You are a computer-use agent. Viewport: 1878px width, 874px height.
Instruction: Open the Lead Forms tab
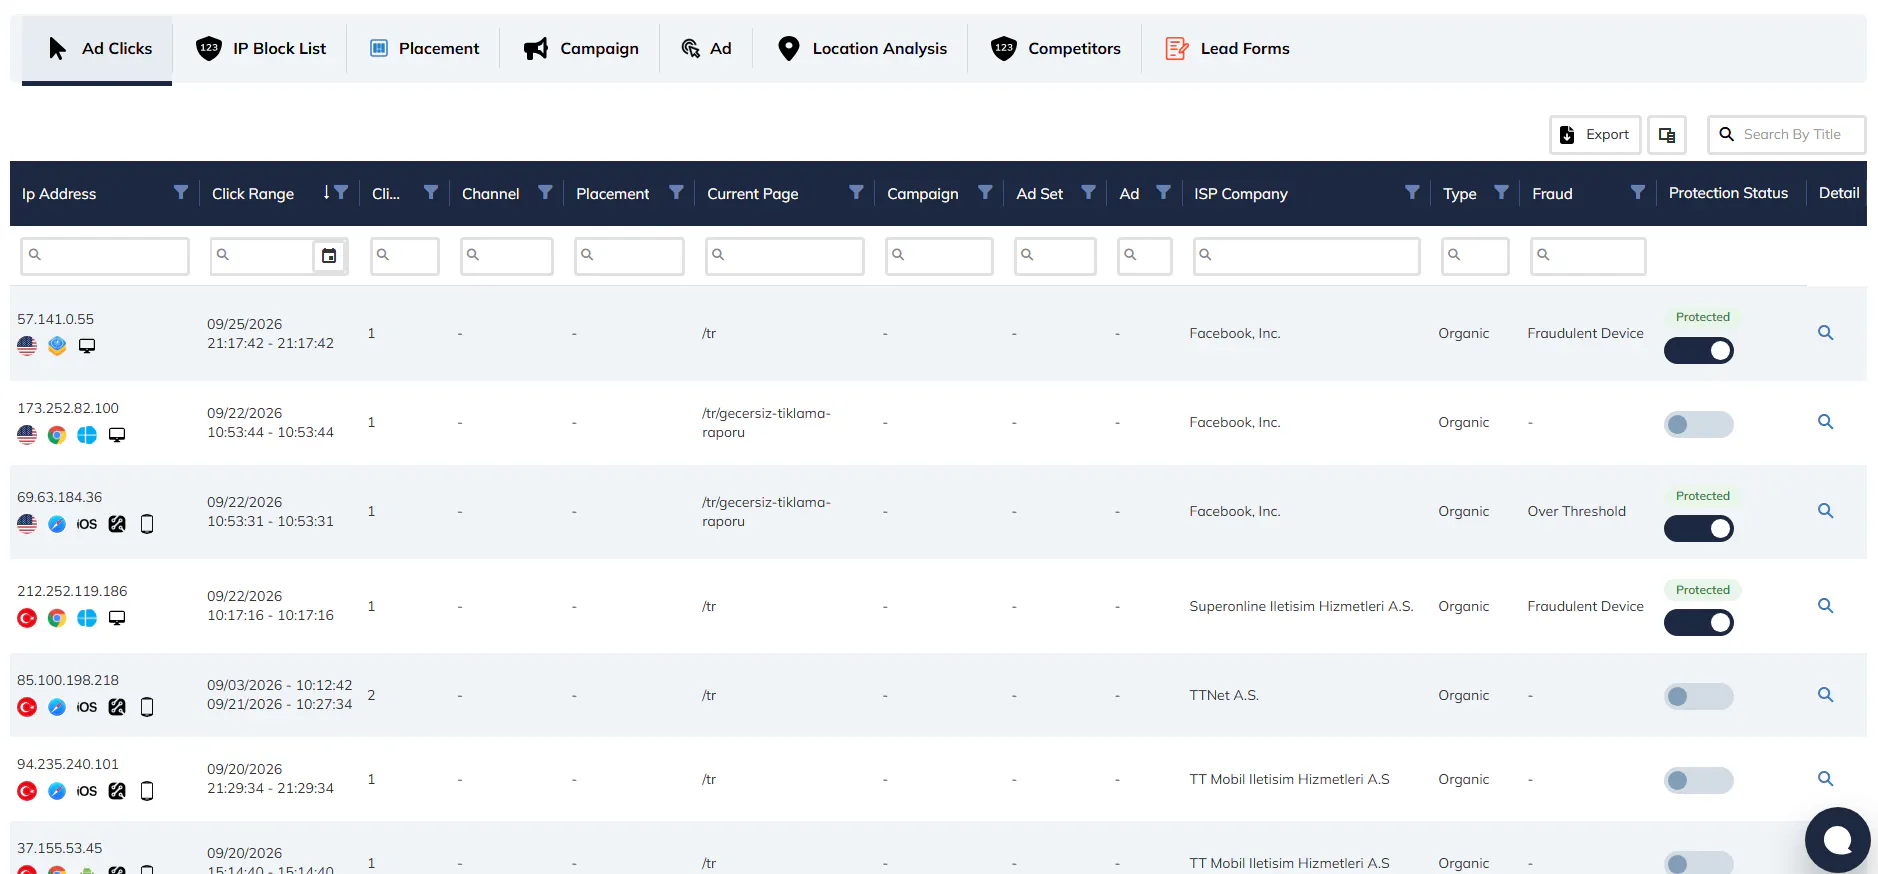(x=1227, y=48)
